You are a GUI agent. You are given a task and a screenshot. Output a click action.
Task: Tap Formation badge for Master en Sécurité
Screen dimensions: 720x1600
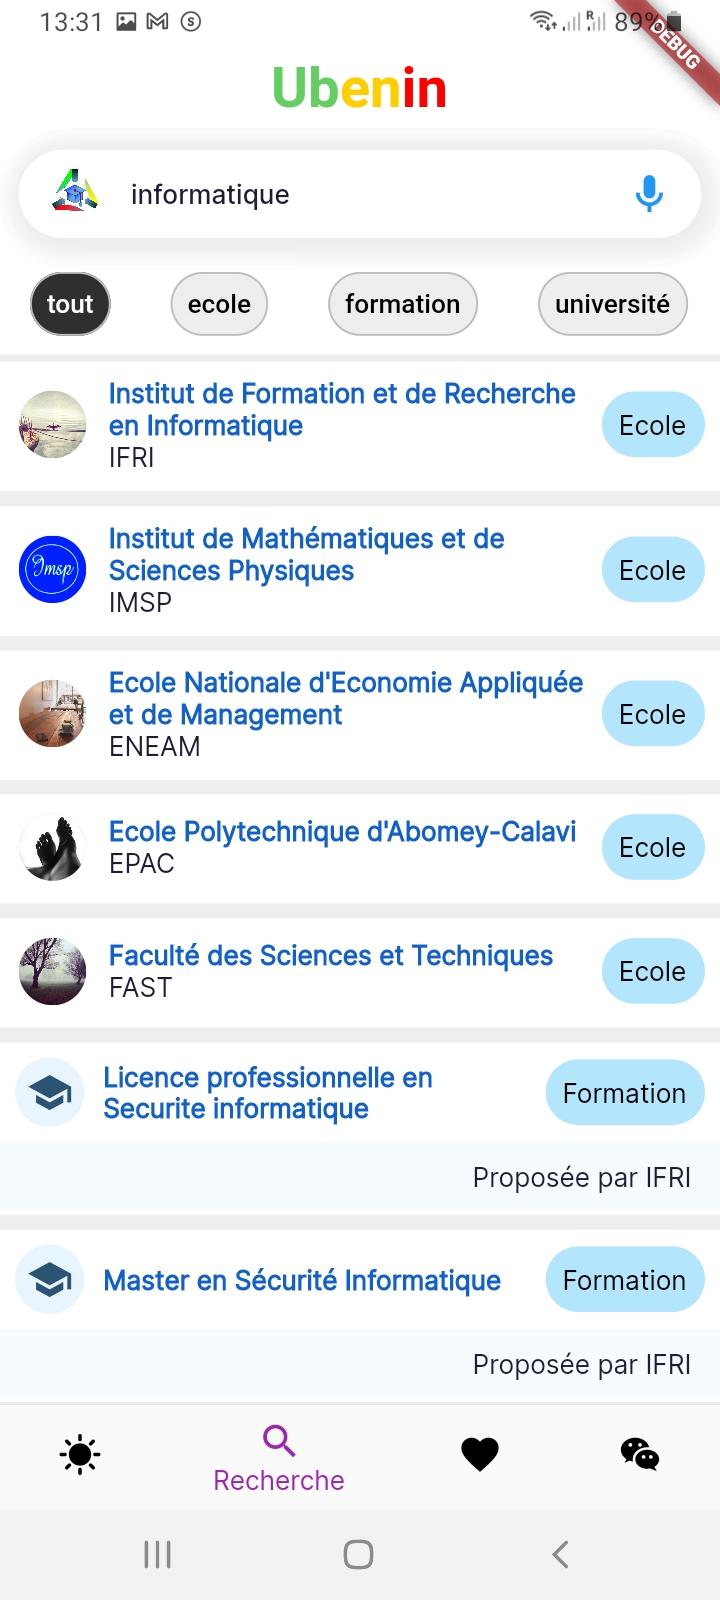624,1280
